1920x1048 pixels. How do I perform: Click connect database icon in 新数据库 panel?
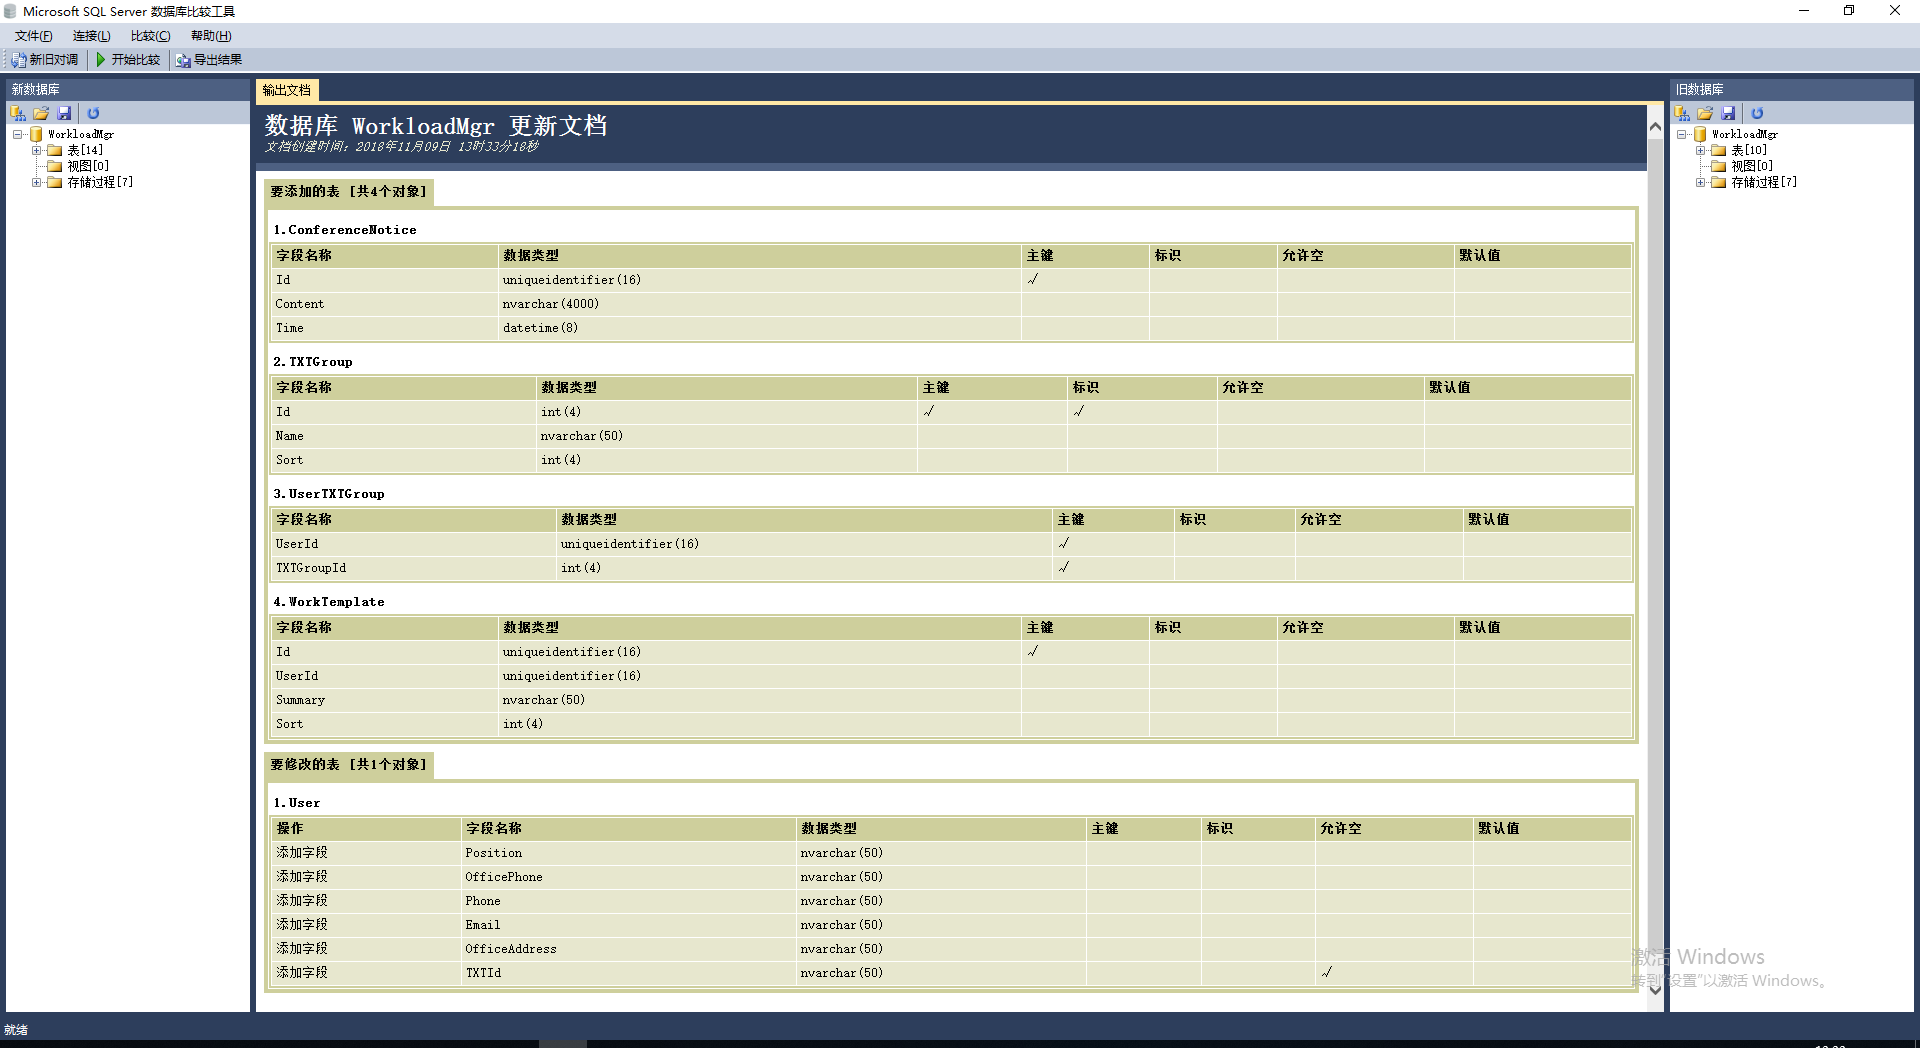click(x=18, y=113)
